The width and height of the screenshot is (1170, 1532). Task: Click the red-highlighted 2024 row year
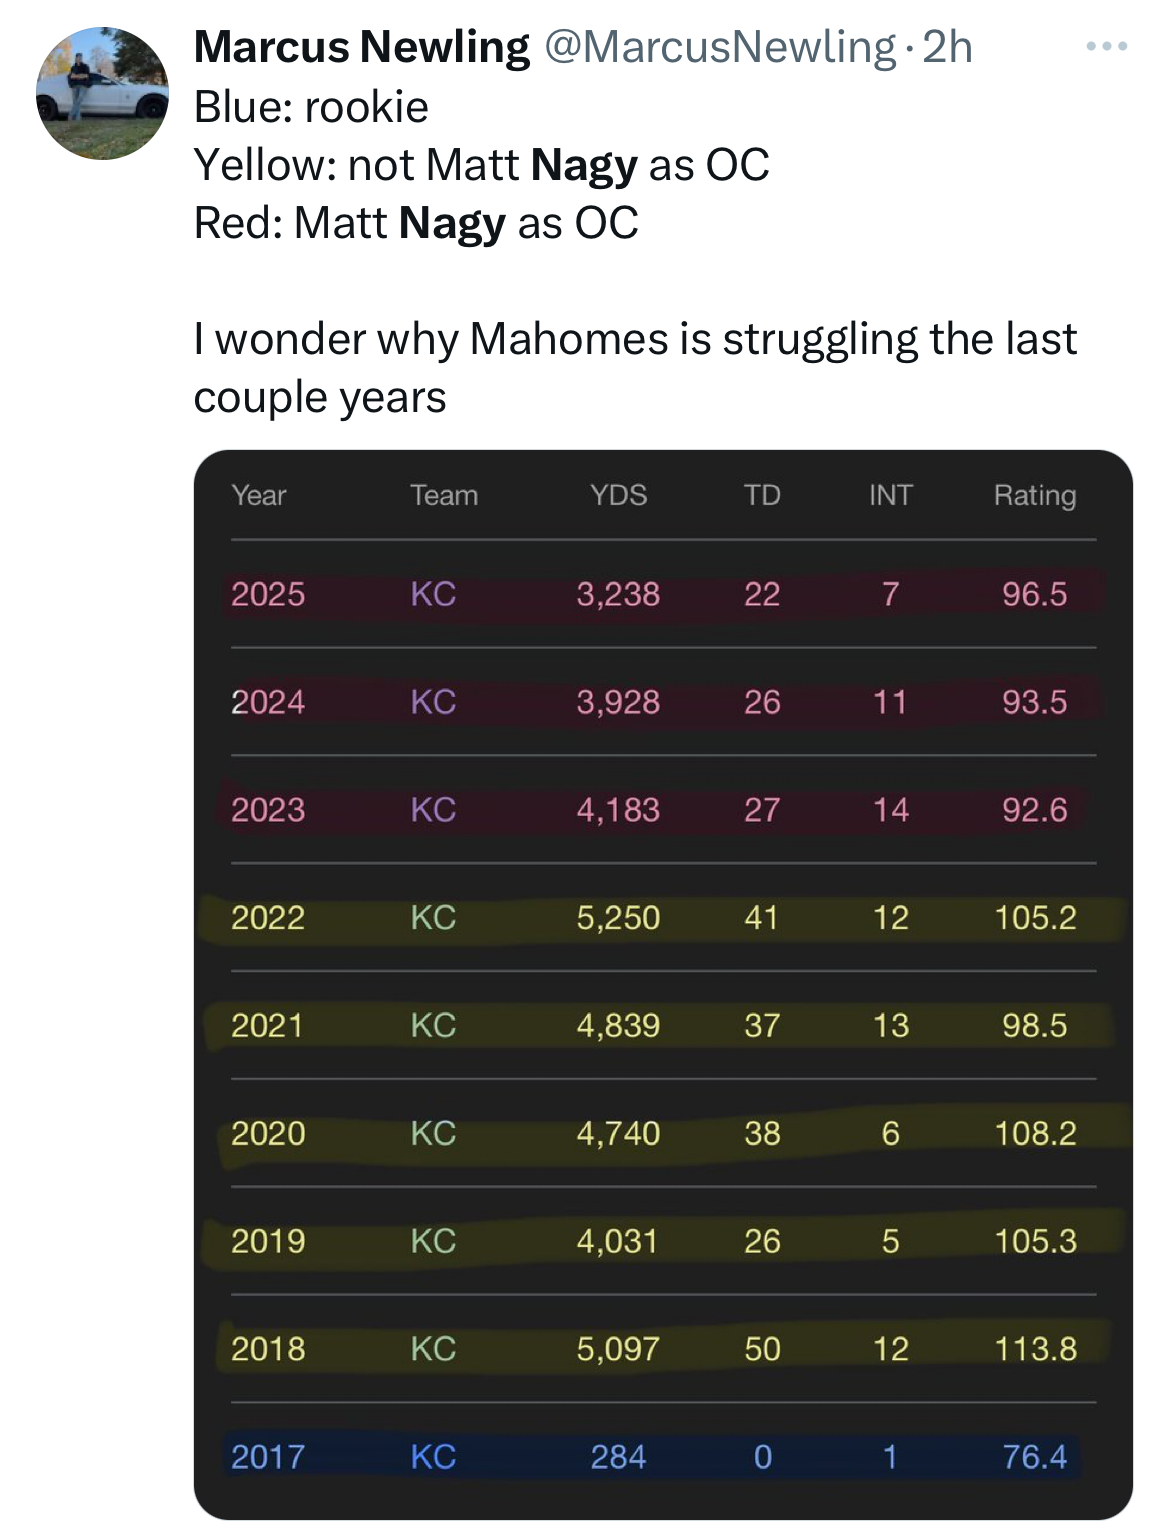[x=268, y=702]
